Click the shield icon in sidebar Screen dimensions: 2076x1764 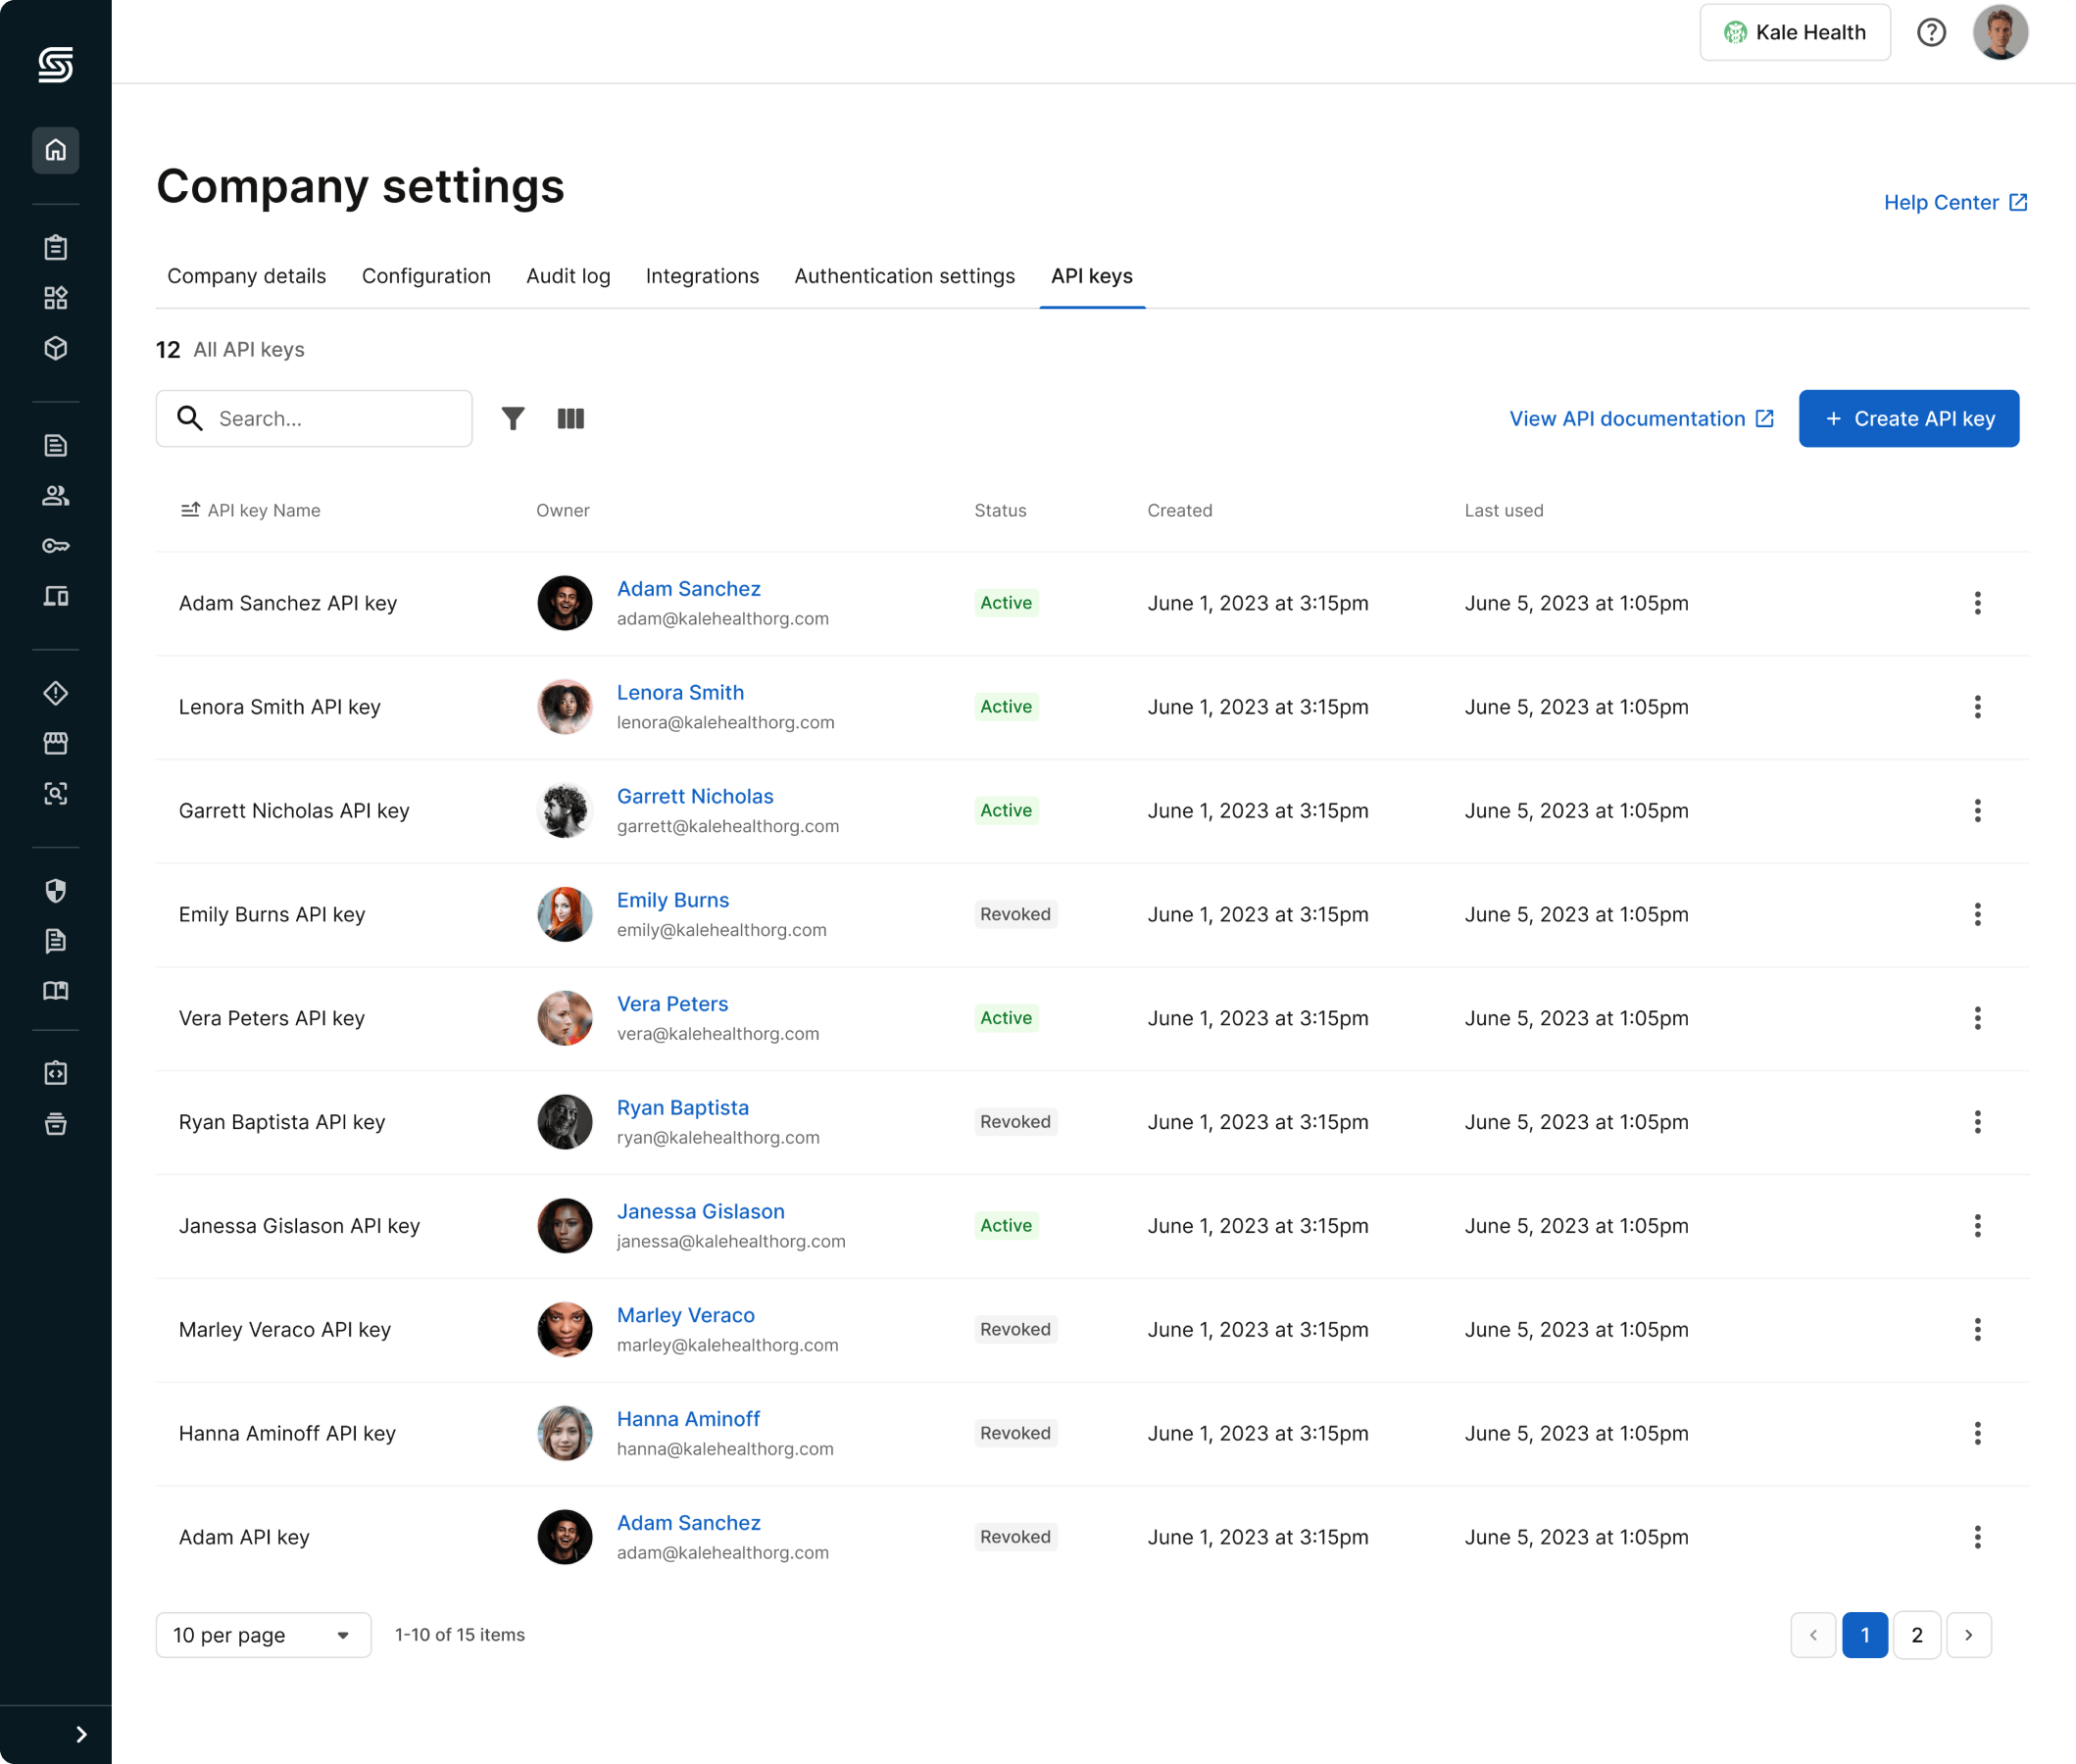click(x=56, y=890)
